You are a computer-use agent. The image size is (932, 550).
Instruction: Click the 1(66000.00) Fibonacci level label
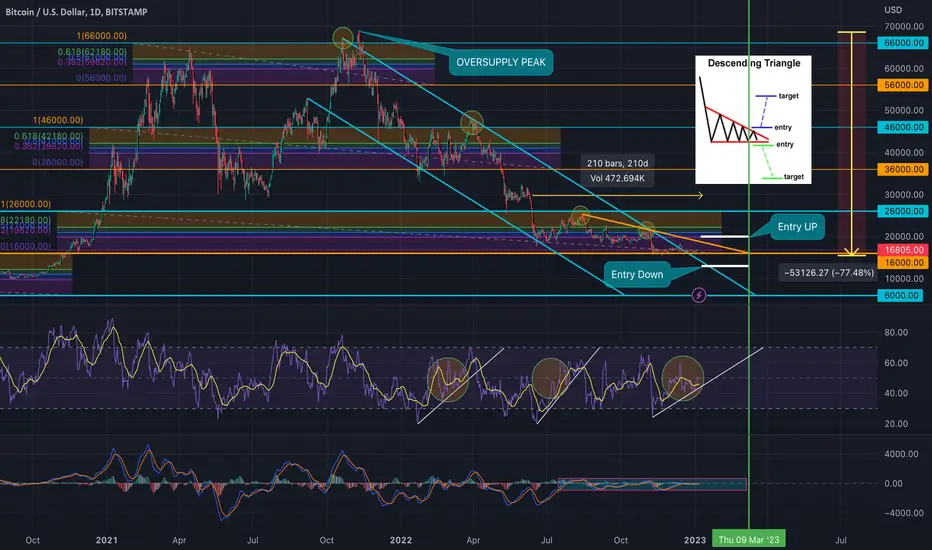click(101, 36)
